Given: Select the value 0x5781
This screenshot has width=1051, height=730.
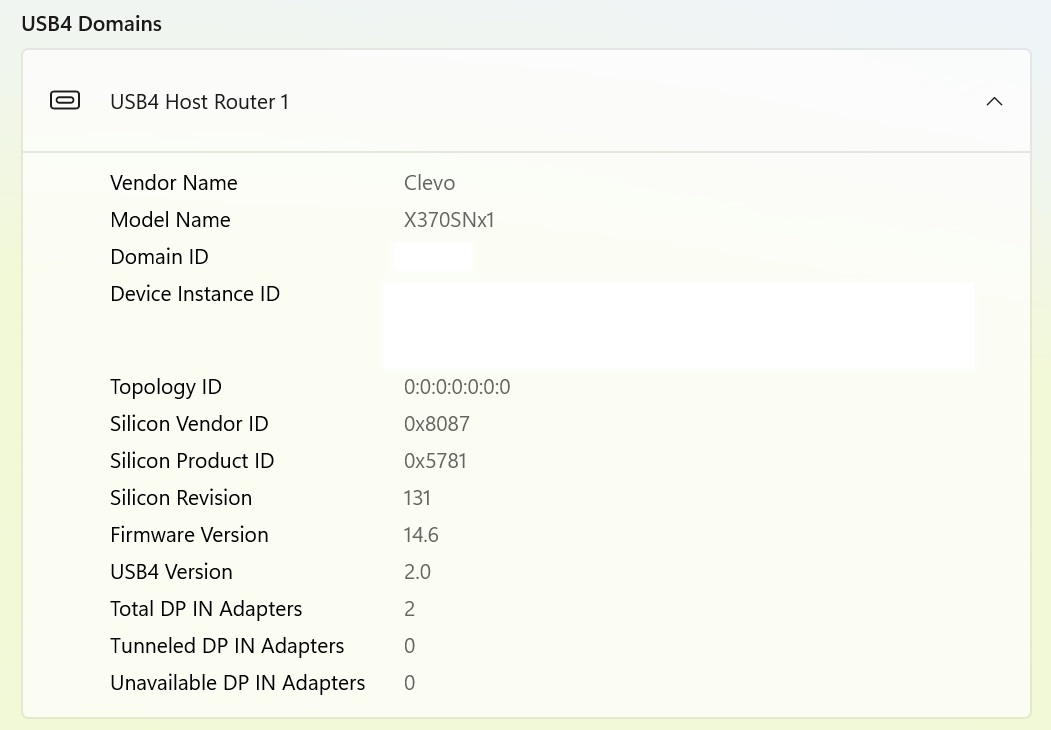Looking at the screenshot, I should click(x=435, y=461).
